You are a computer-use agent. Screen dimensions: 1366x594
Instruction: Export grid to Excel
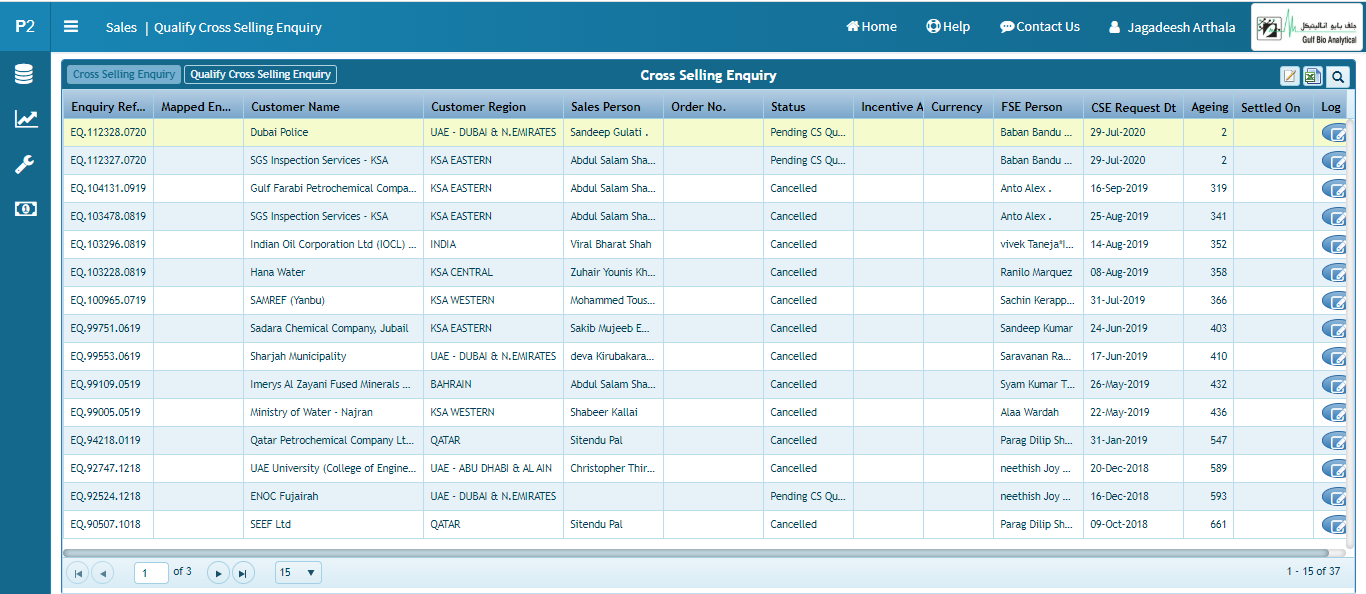pos(1313,76)
